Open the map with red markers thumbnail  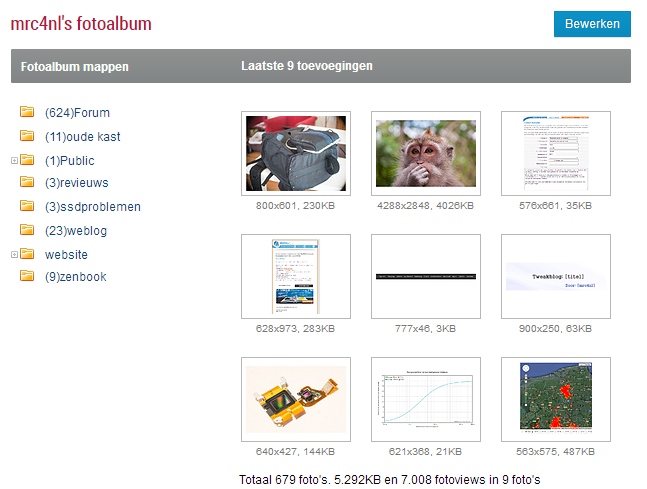click(556, 399)
